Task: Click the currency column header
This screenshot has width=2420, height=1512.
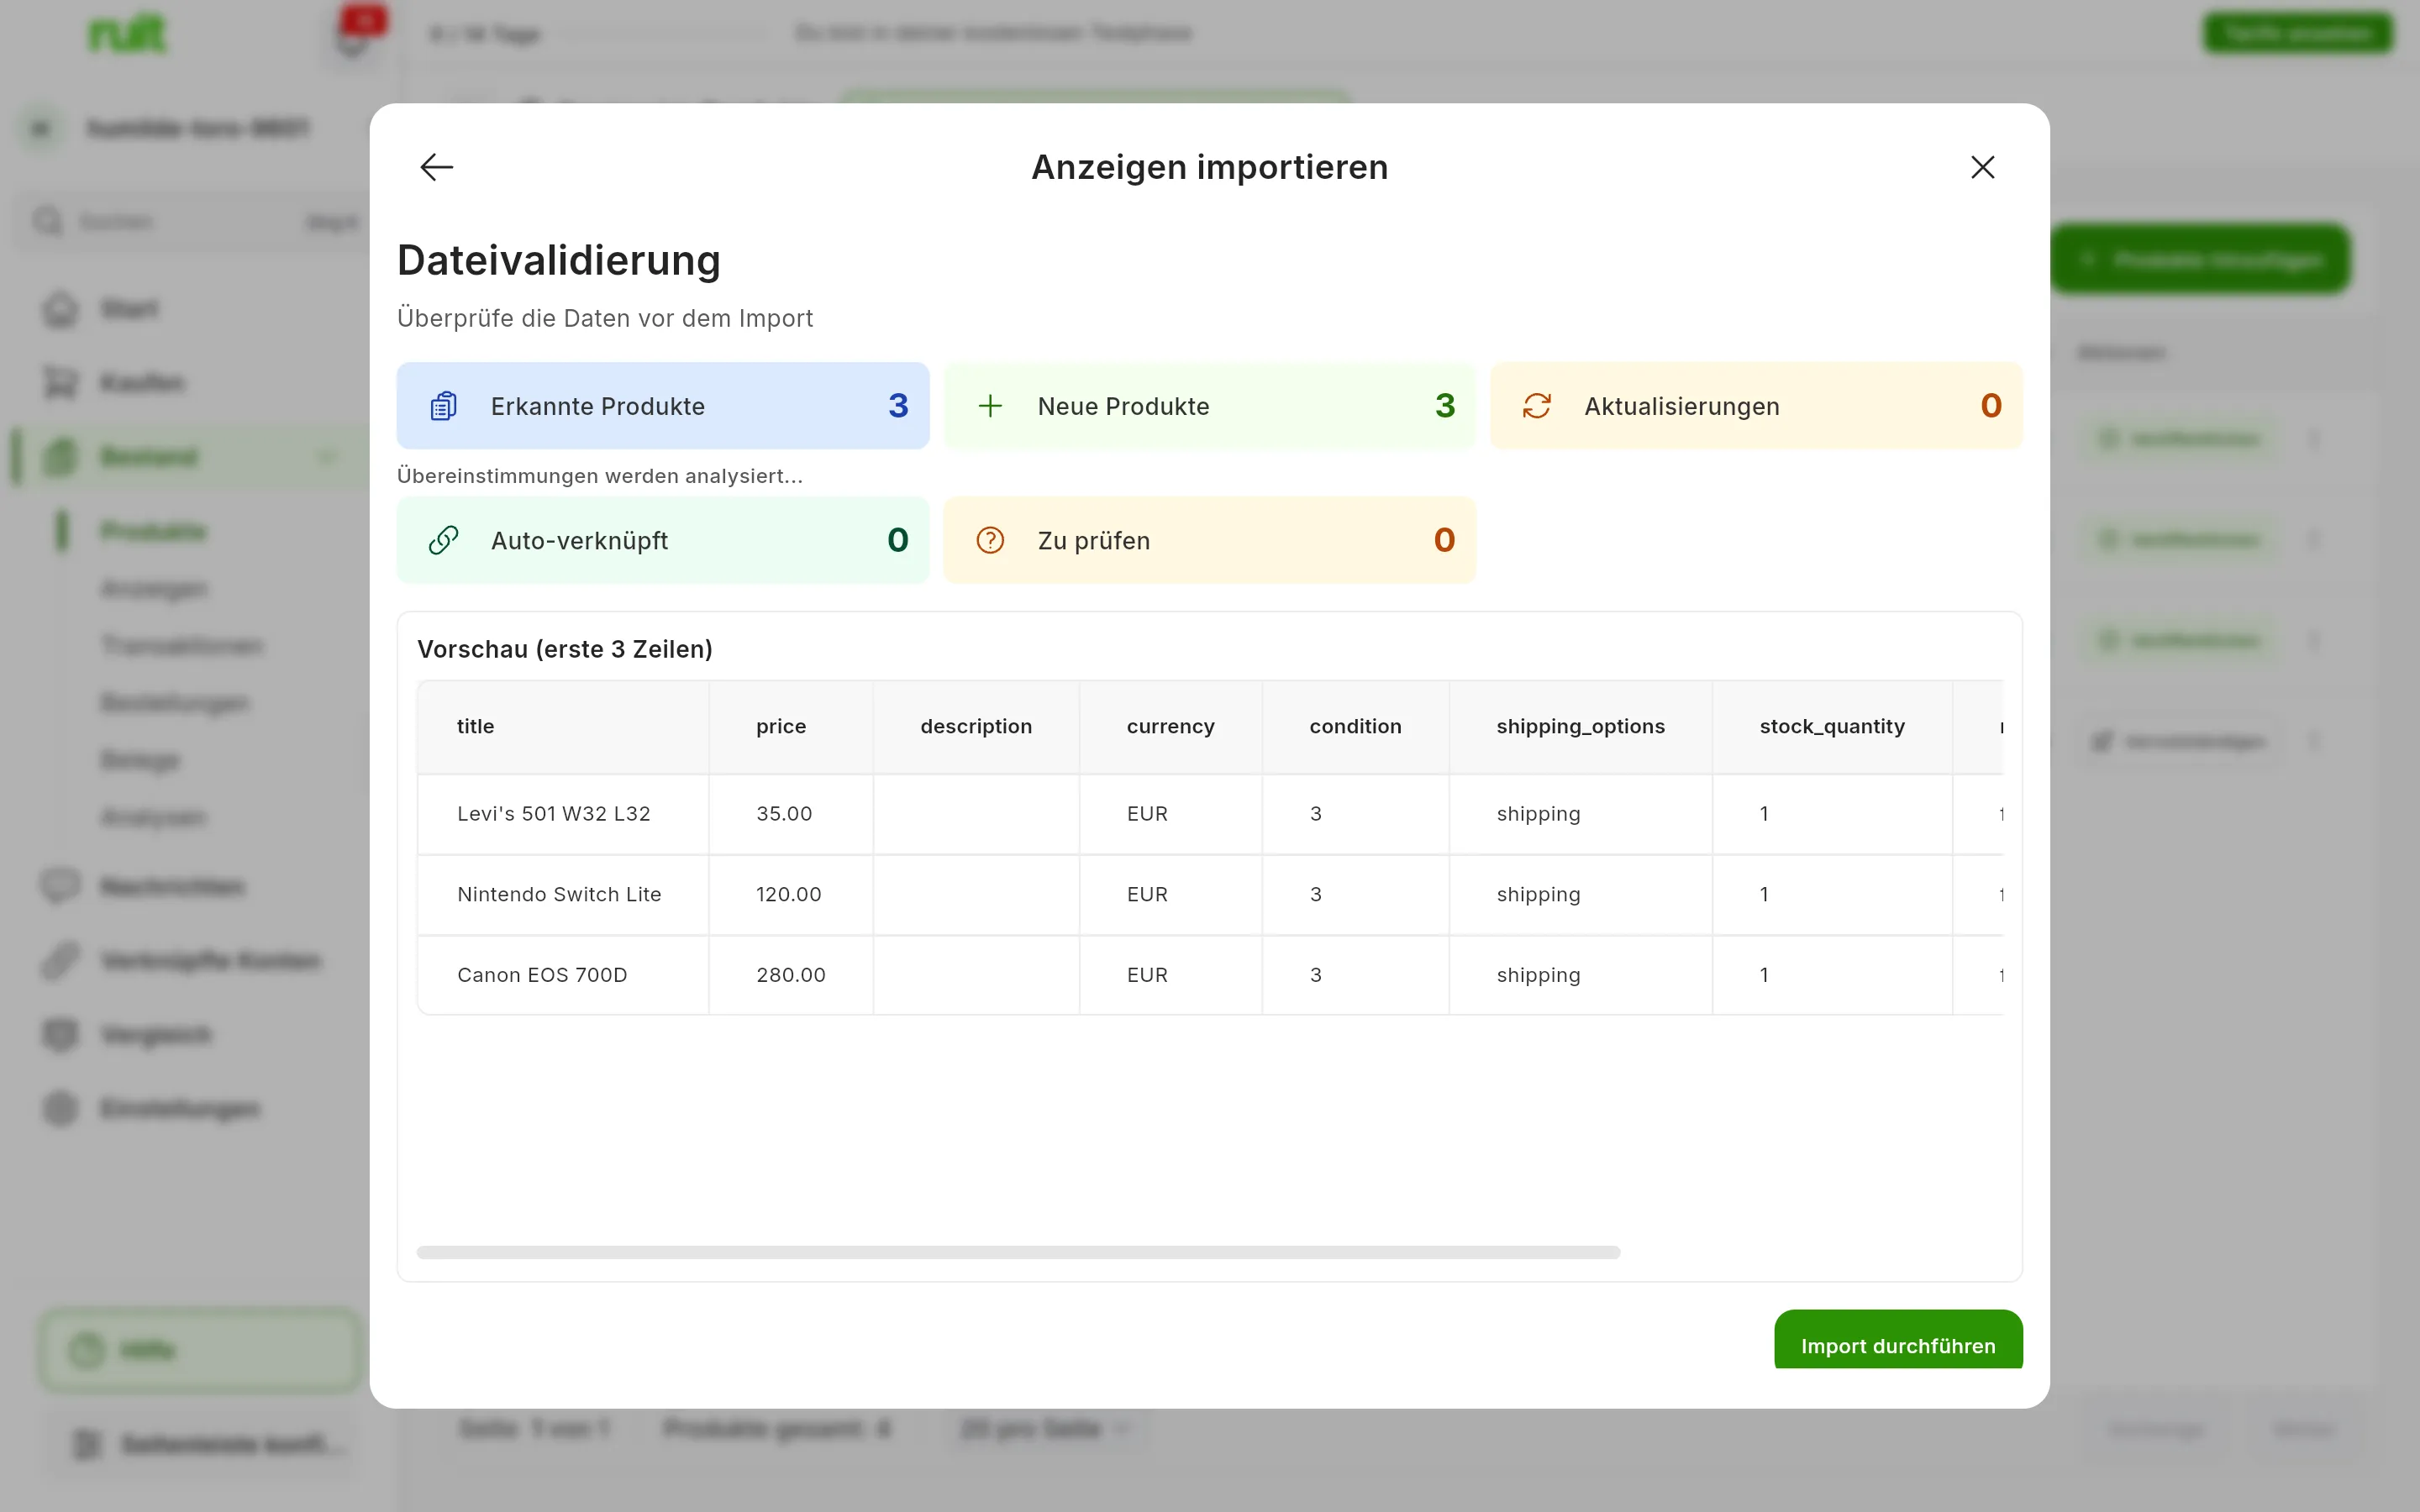Action: point(1170,727)
